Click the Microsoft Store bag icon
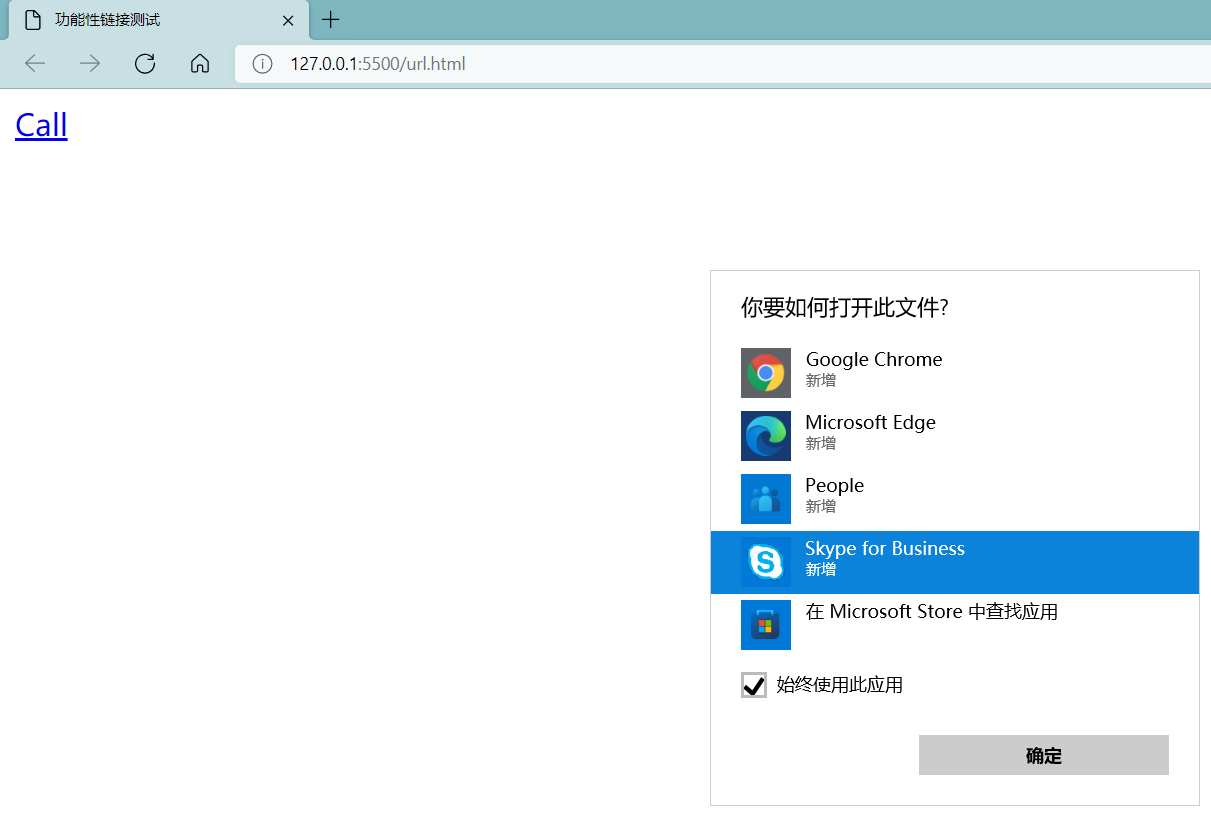The height and width of the screenshot is (814, 1211). pyautogui.click(x=766, y=625)
